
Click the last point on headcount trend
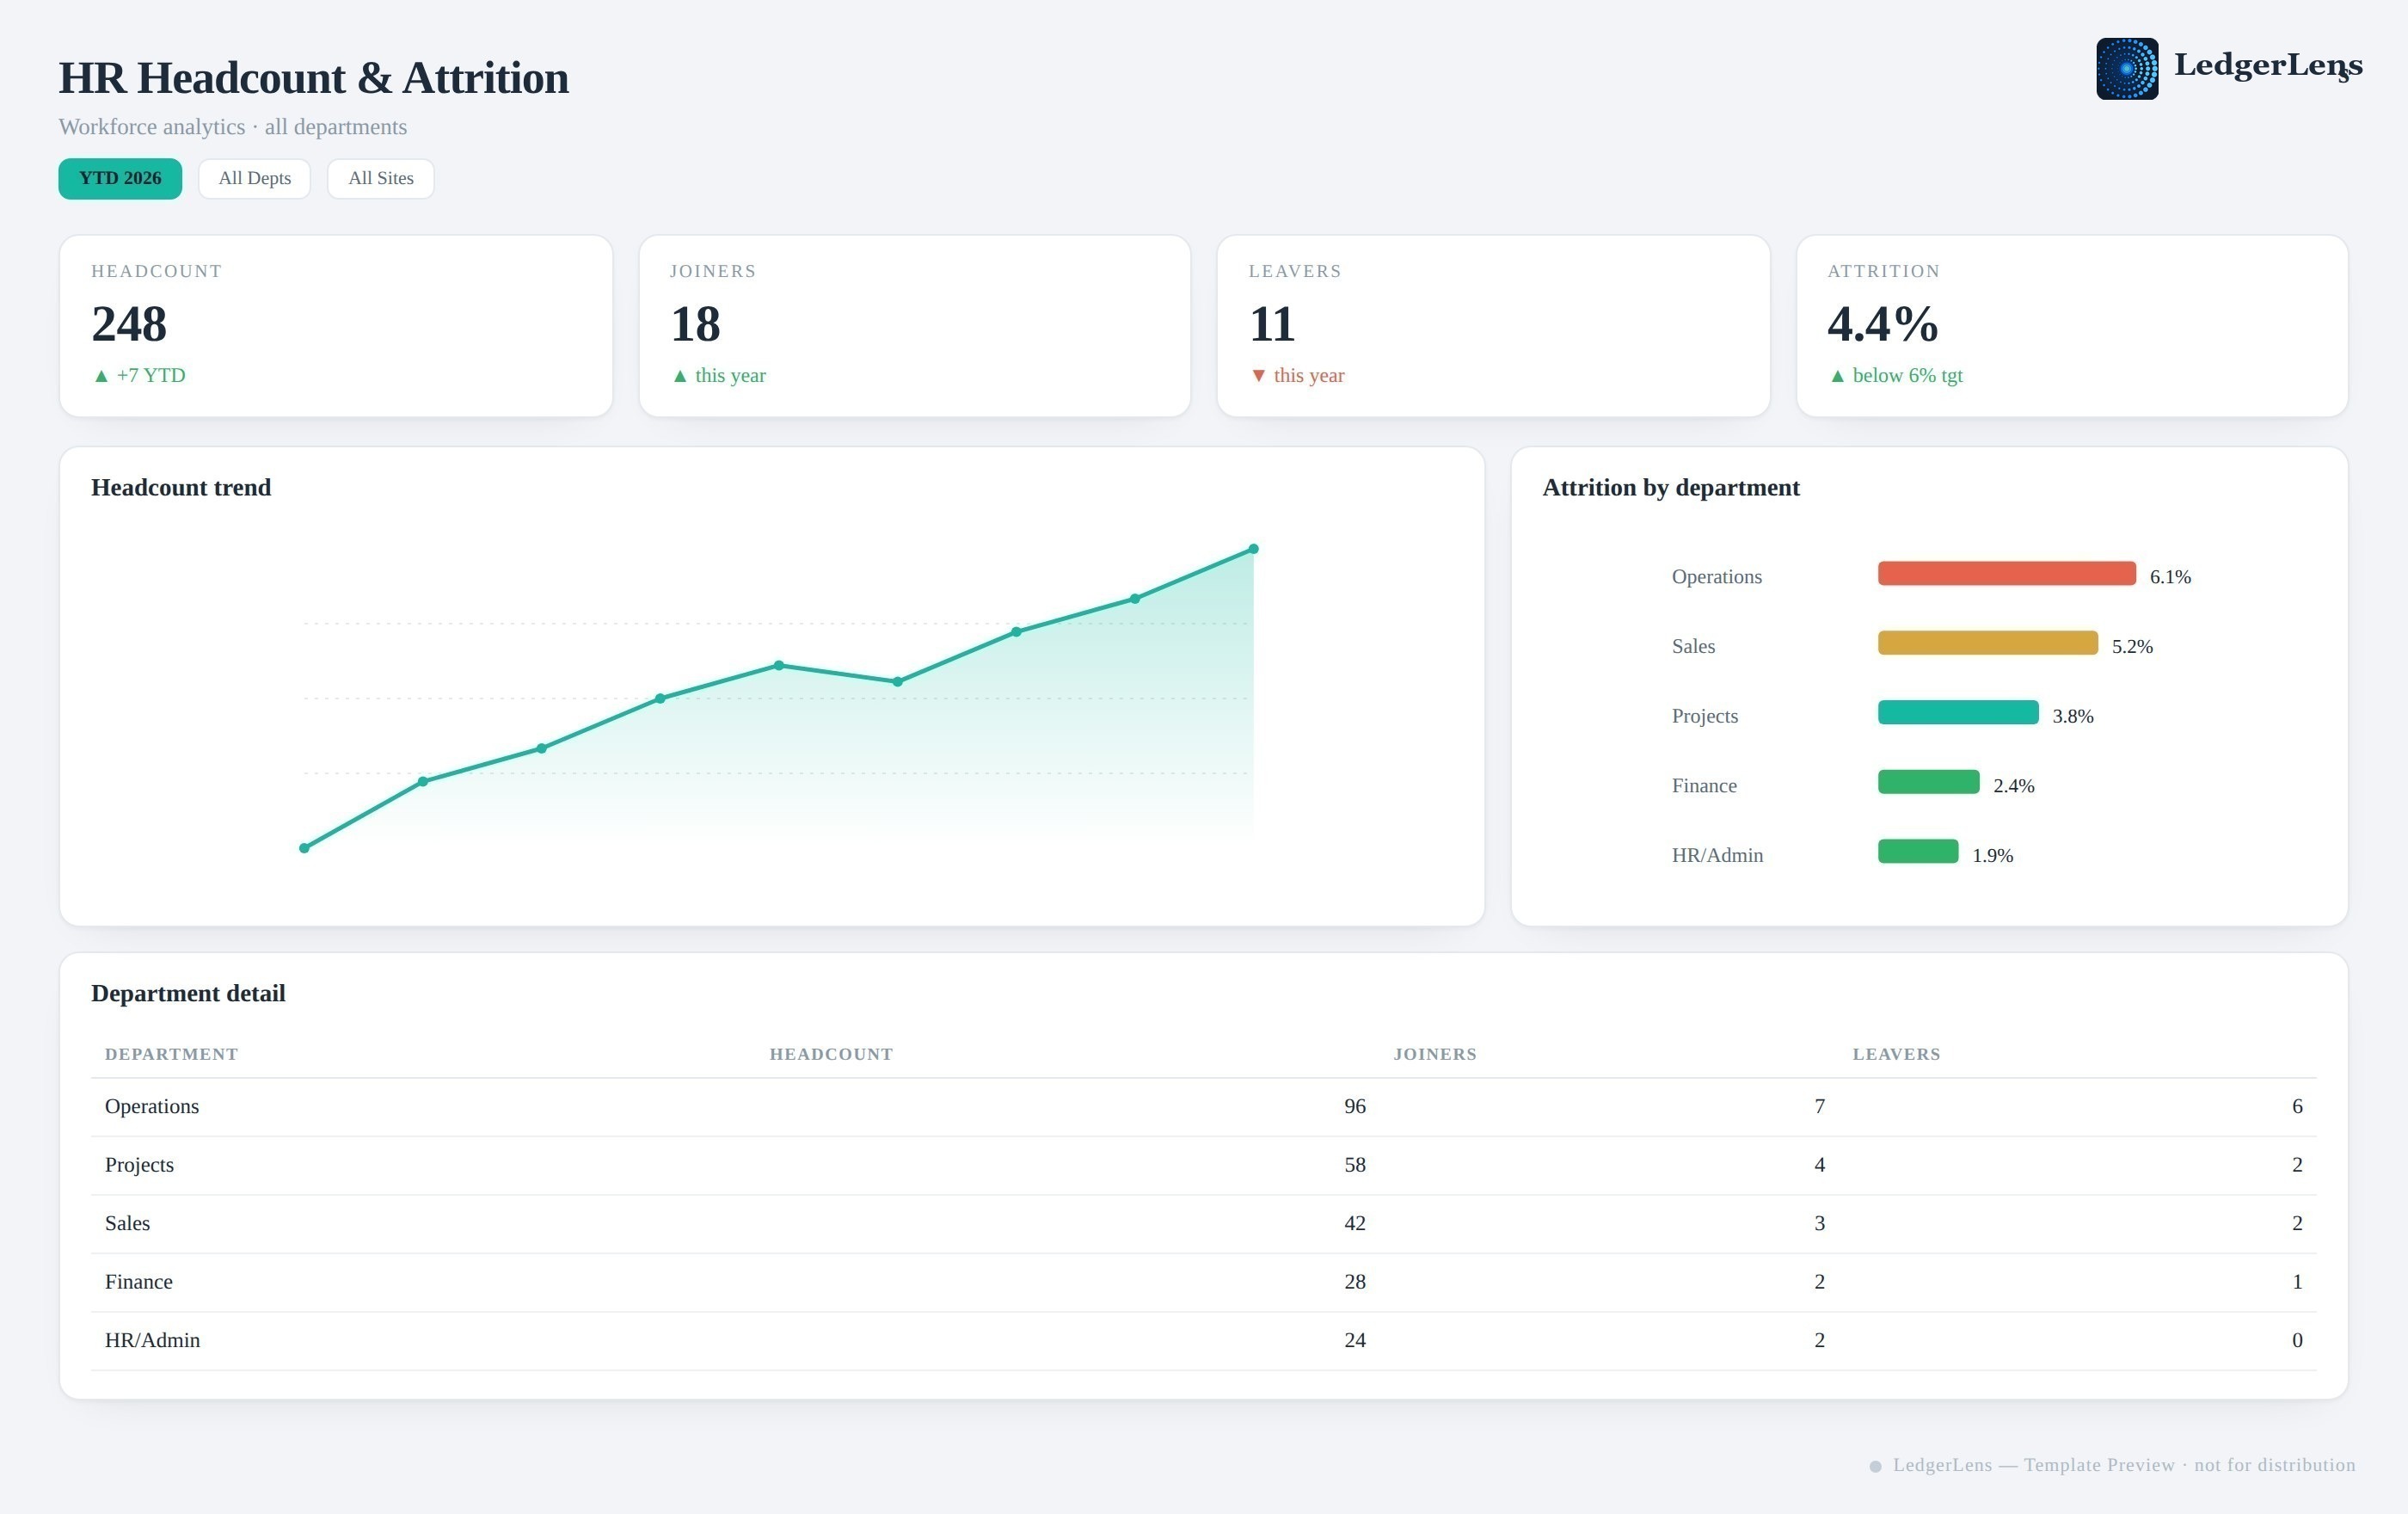tap(1253, 549)
